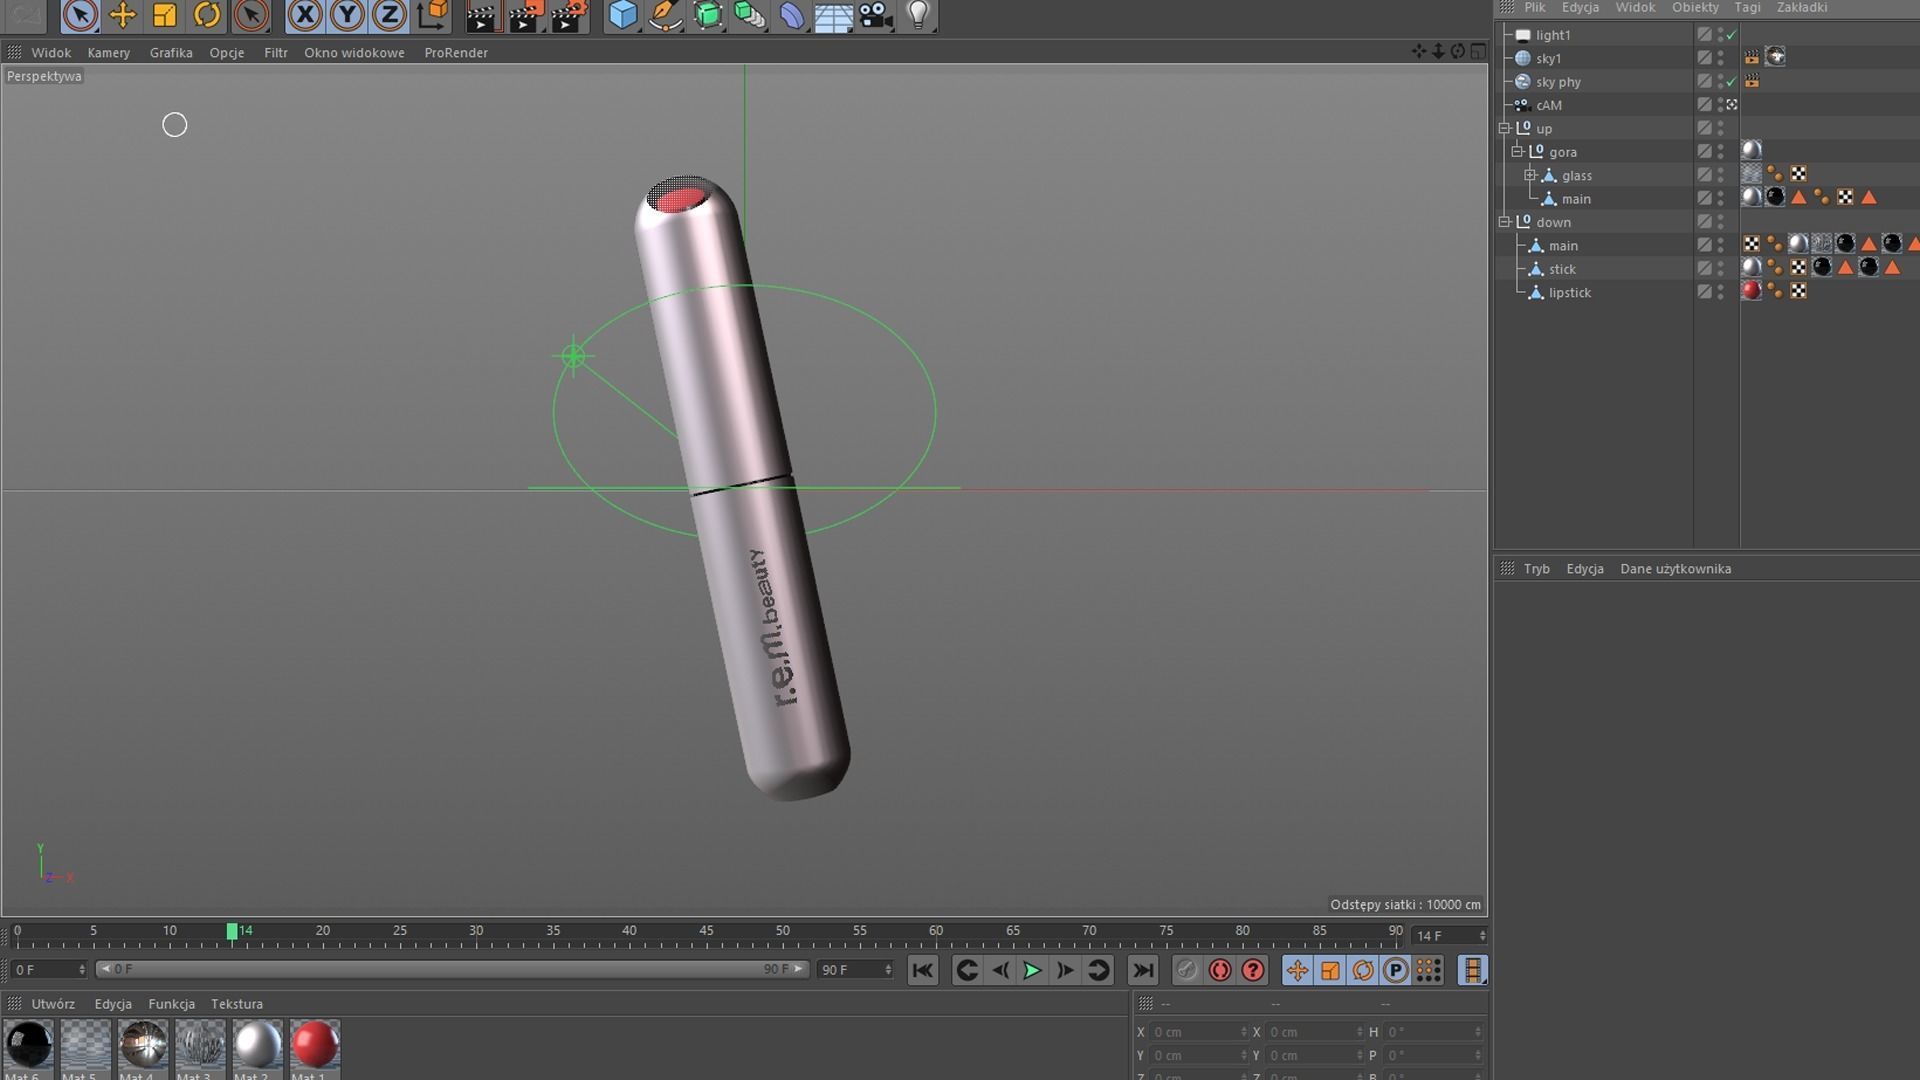This screenshot has width=1920, height=1080.
Task: Toggle sky phy enabled checkmark
Action: [x=1731, y=82]
